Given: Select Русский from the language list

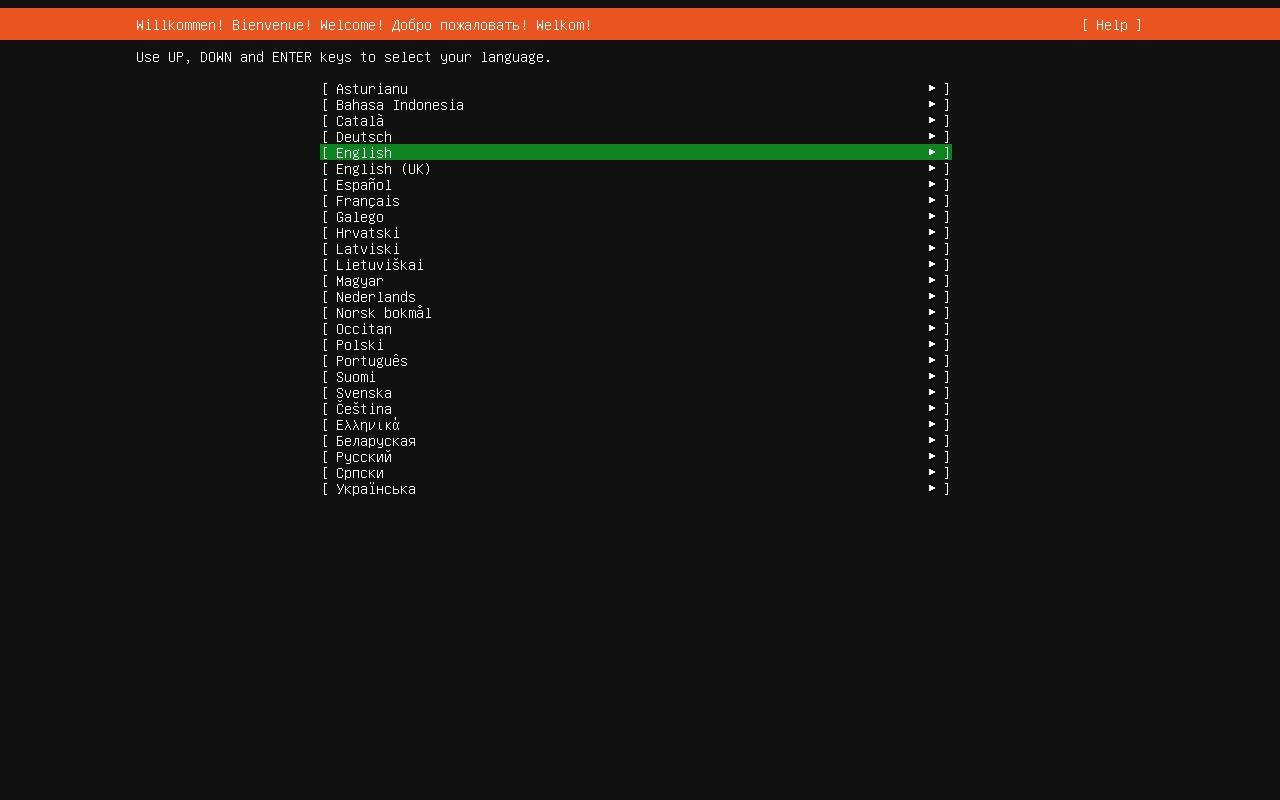Looking at the screenshot, I should click(x=362, y=456).
